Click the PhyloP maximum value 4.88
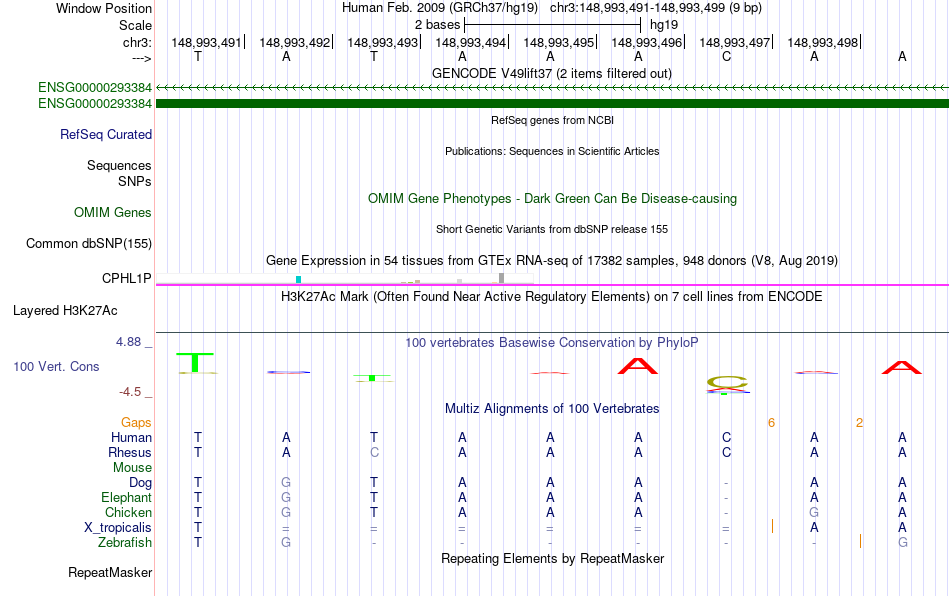 (x=128, y=342)
